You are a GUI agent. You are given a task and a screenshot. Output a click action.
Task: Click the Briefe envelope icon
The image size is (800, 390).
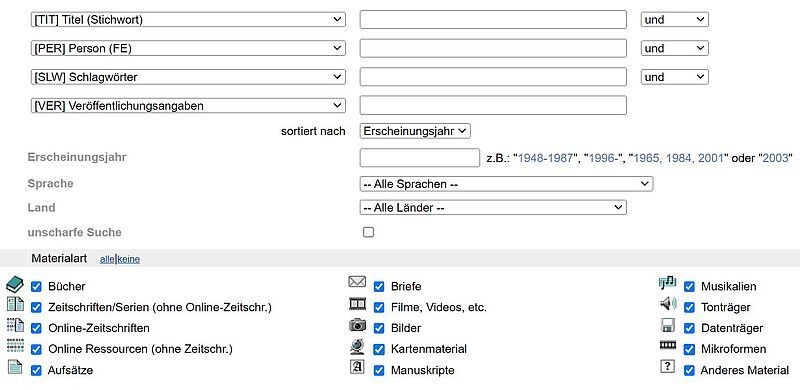coord(357,282)
